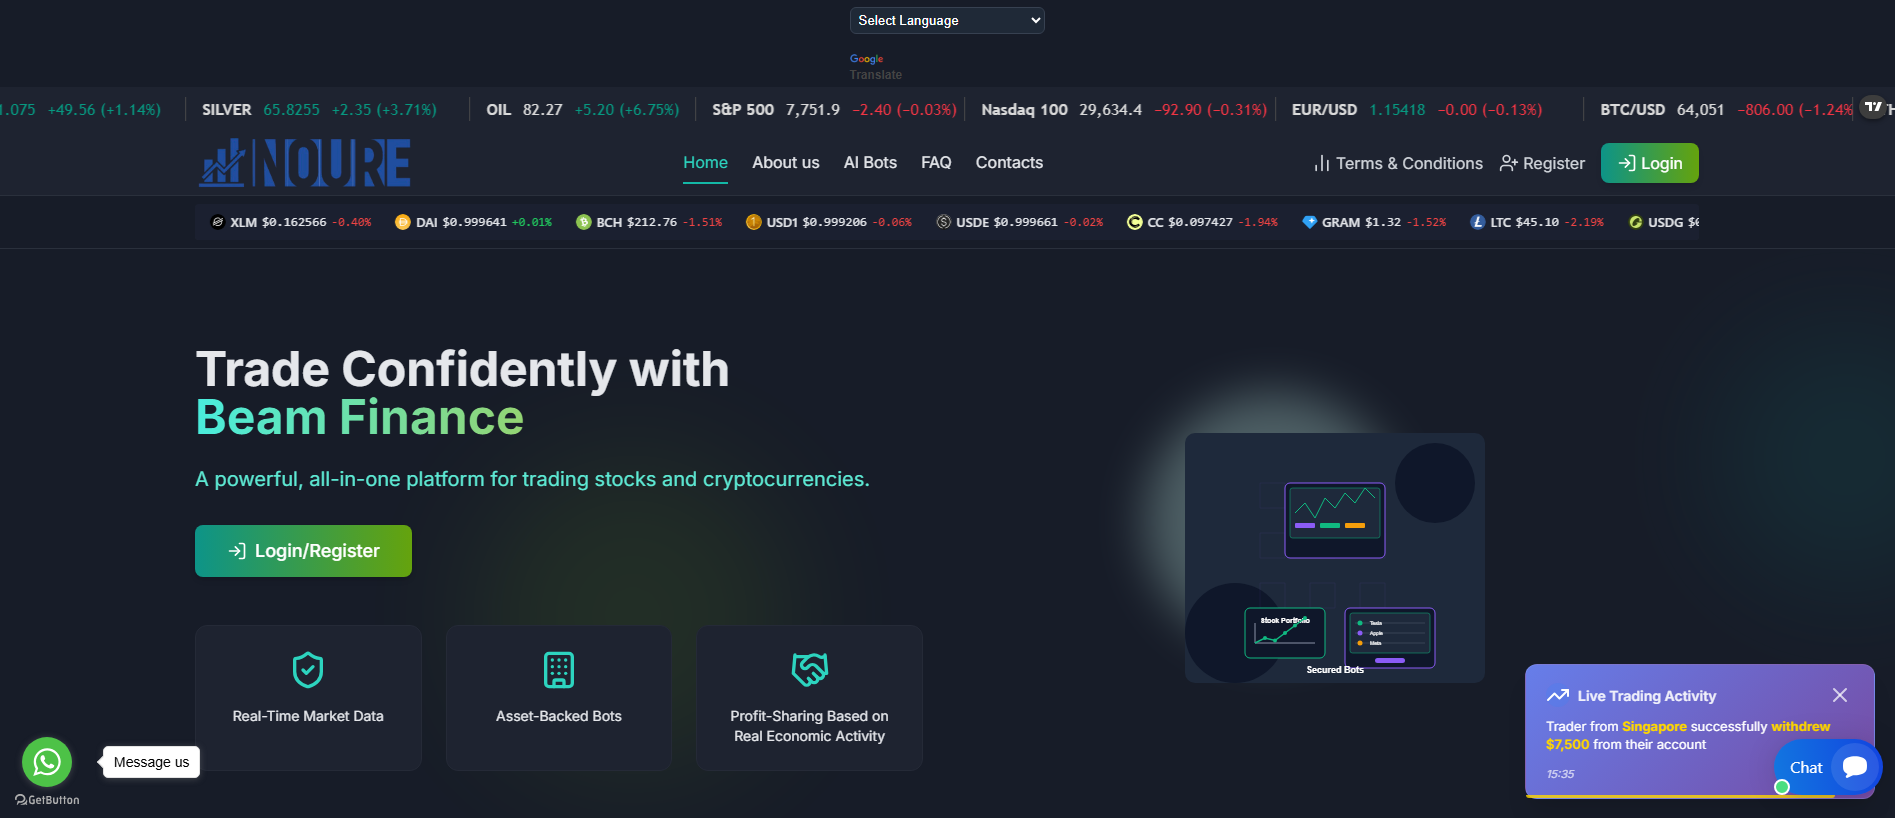Image resolution: width=1895 pixels, height=818 pixels.
Task: Click the Live Trading Activity trend icon
Action: pyautogui.click(x=1558, y=695)
